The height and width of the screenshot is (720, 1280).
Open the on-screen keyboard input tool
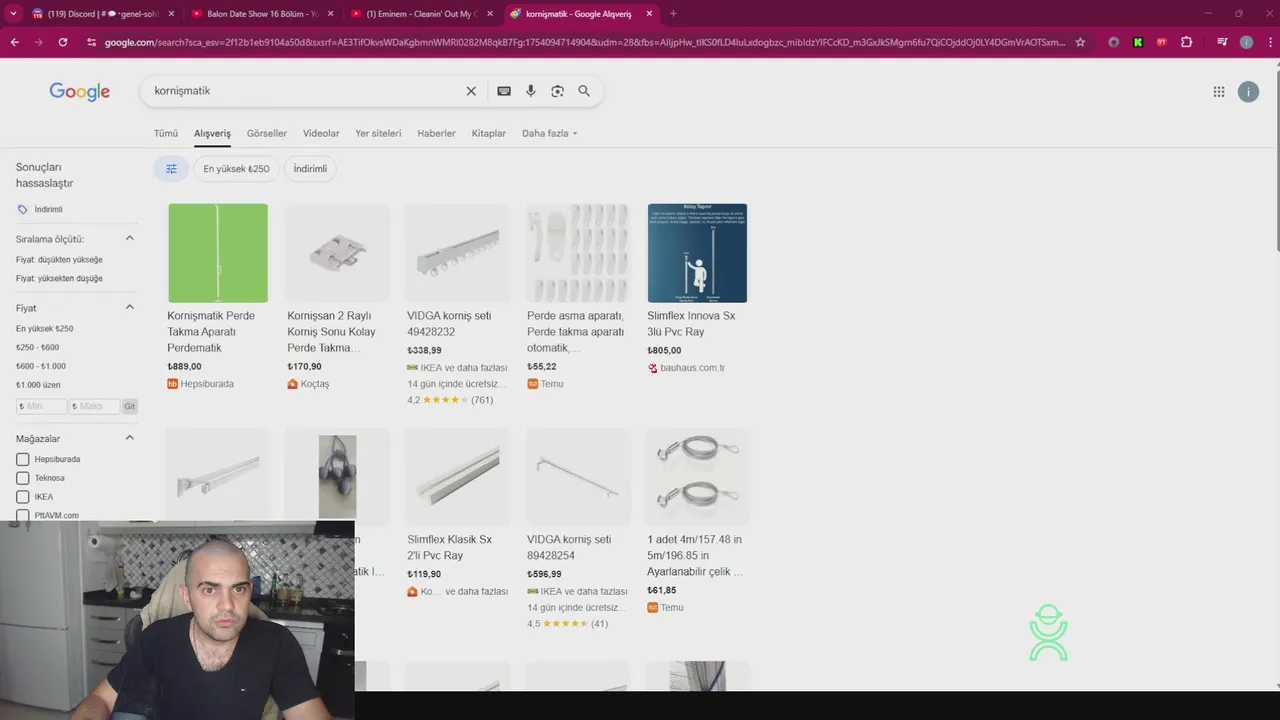(504, 91)
